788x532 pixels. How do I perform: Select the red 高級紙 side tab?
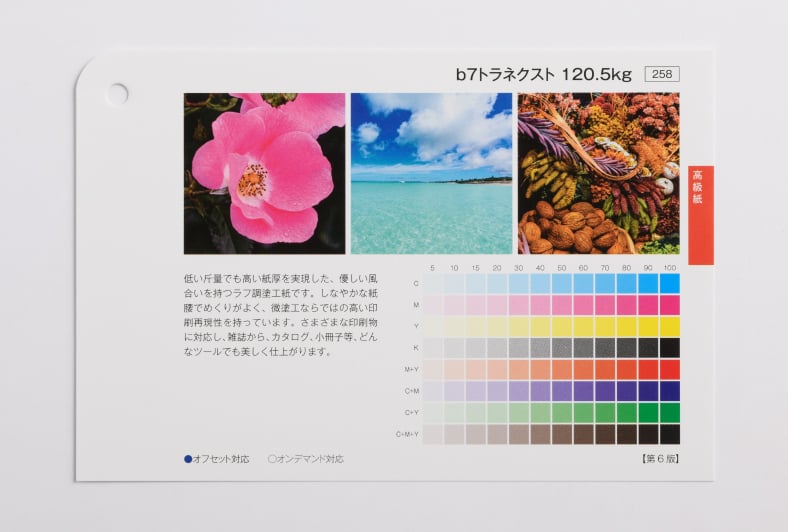click(700, 215)
